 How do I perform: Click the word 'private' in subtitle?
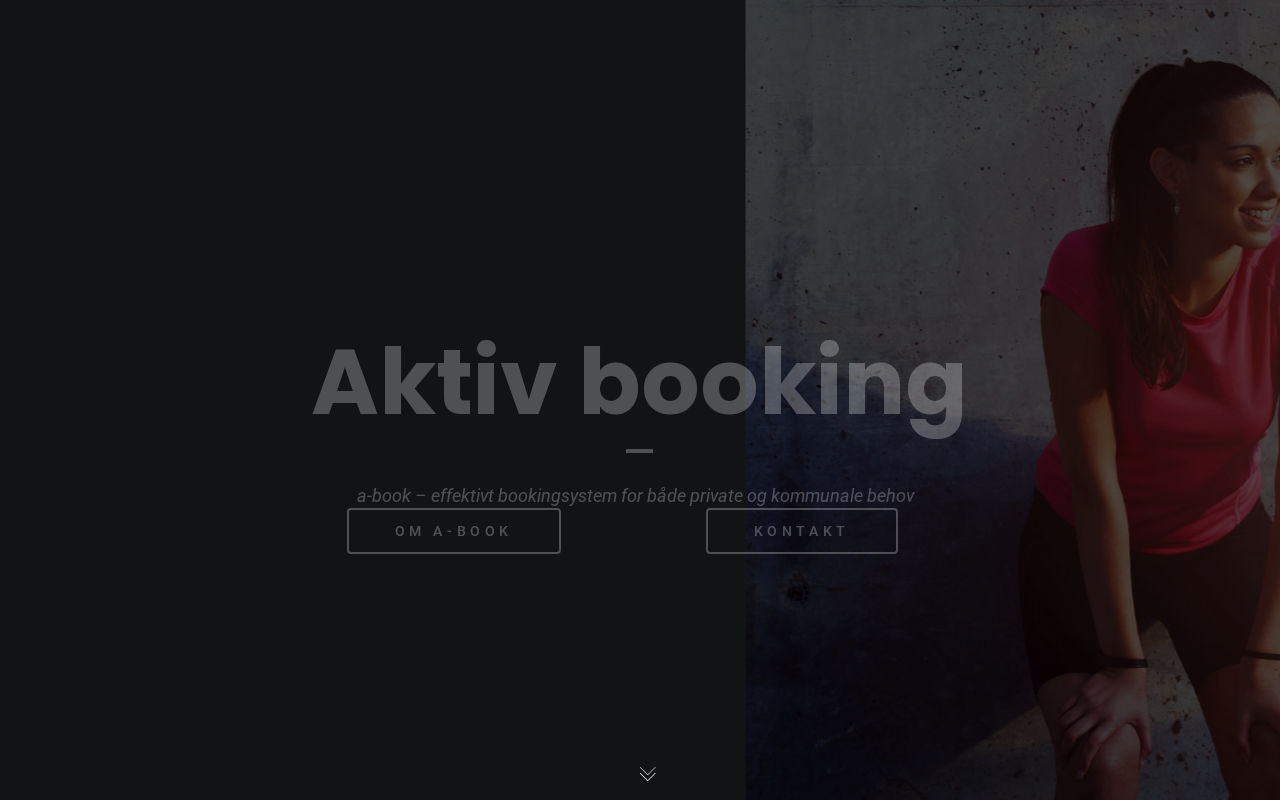(716, 495)
